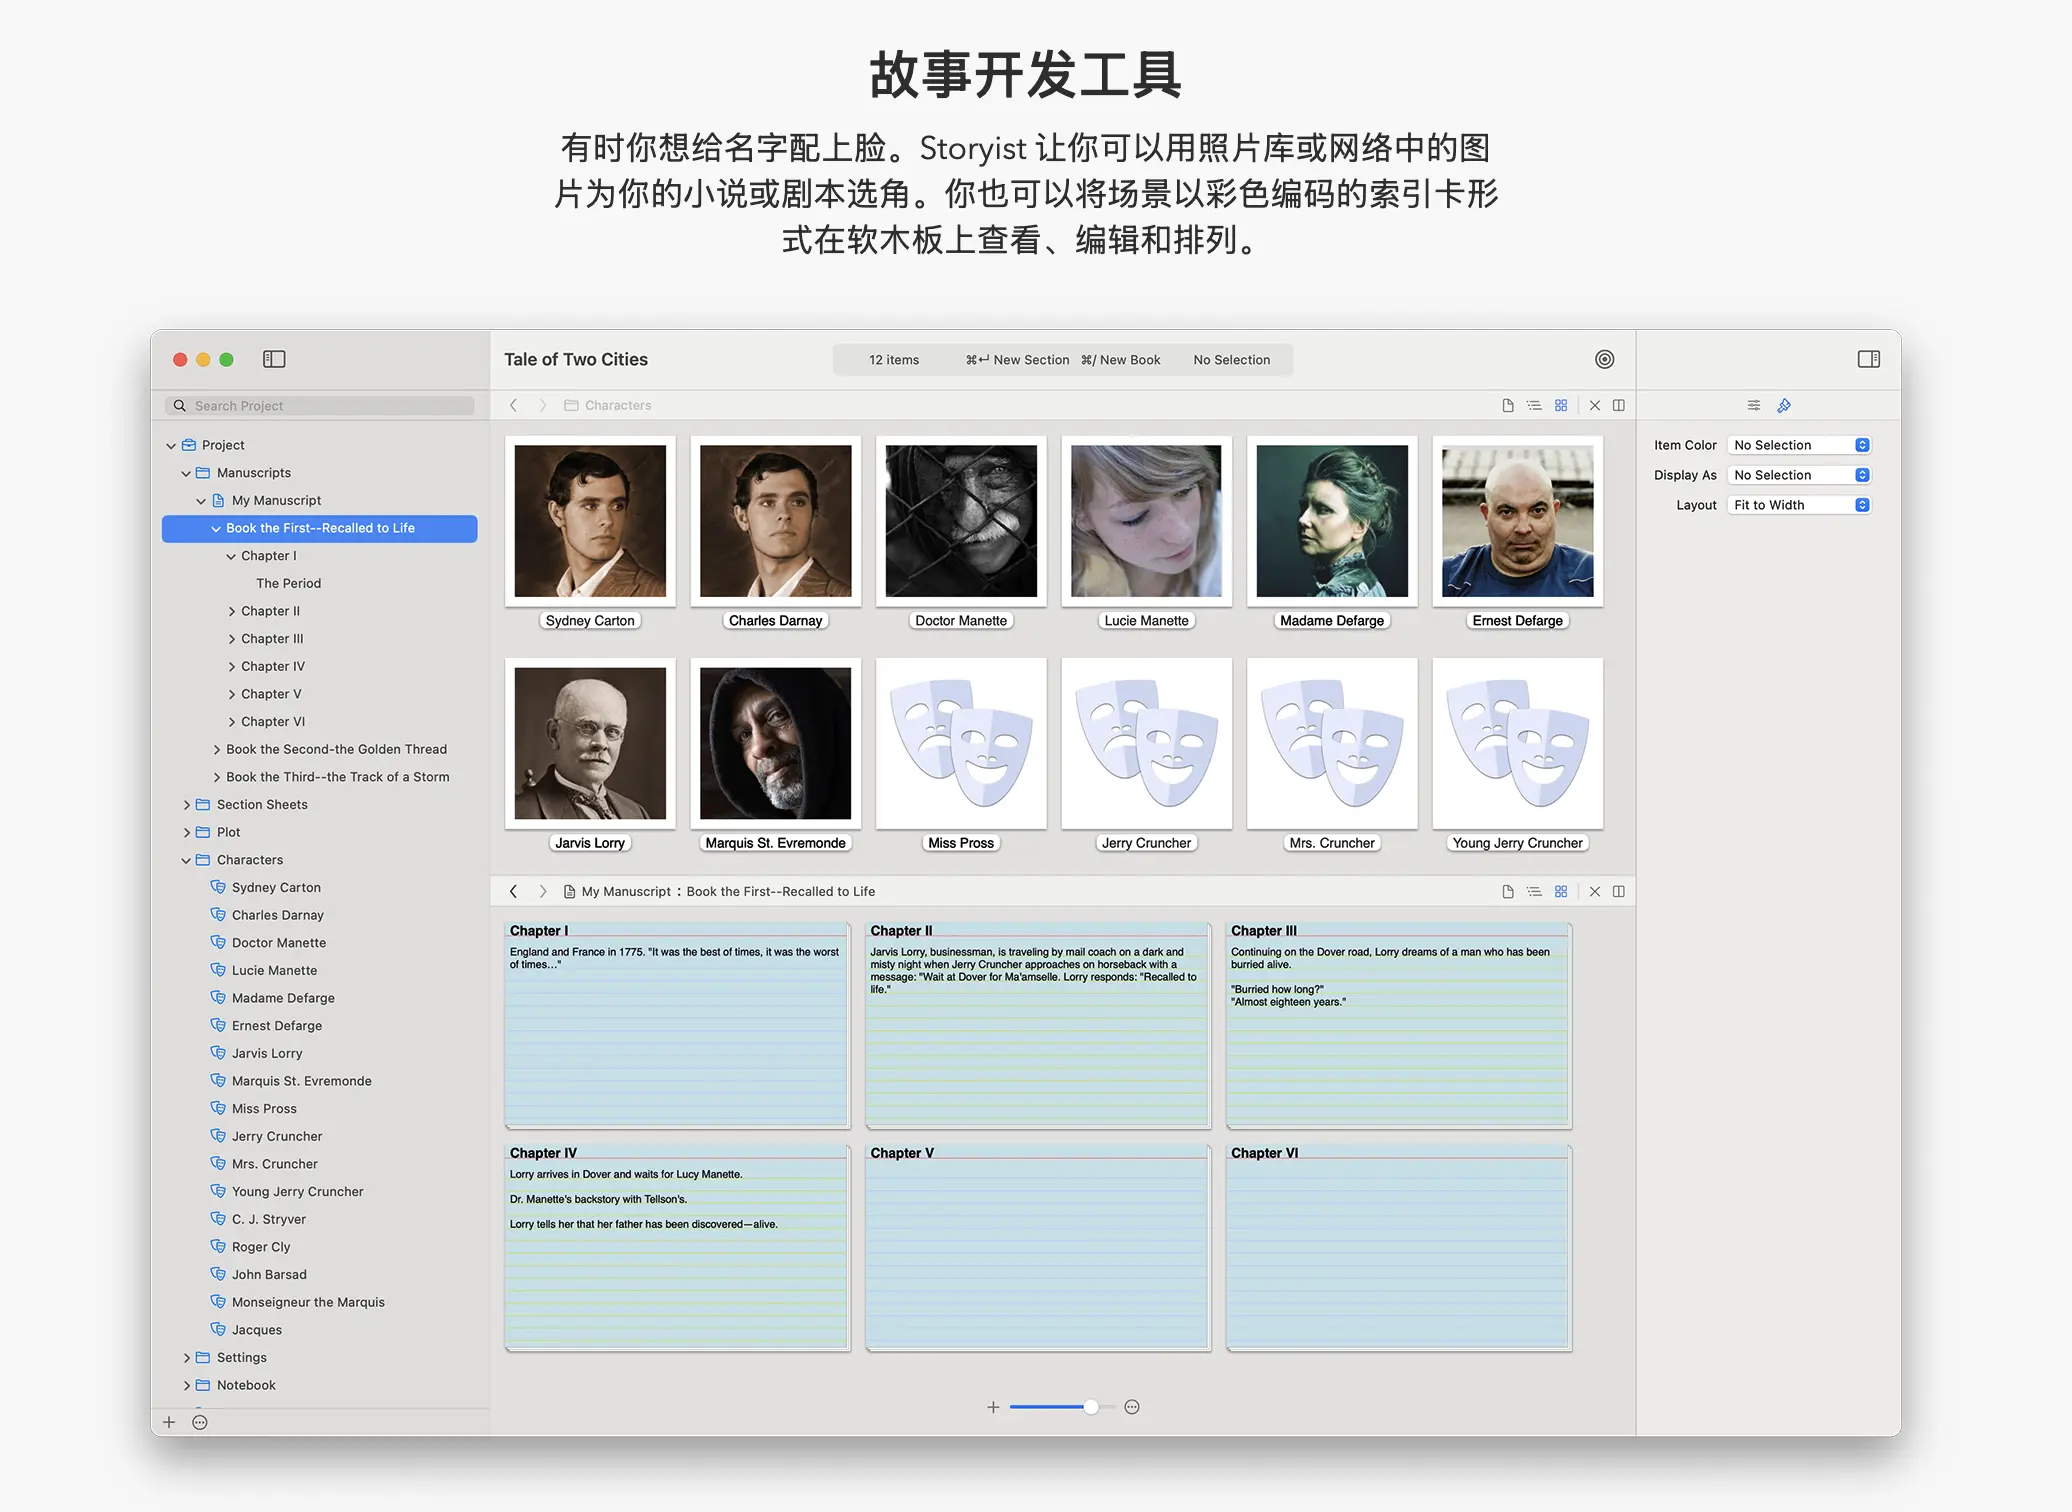Screen dimensions: 2072x1512
Task: Click the goal target icon in toolbar
Action: 1604,359
